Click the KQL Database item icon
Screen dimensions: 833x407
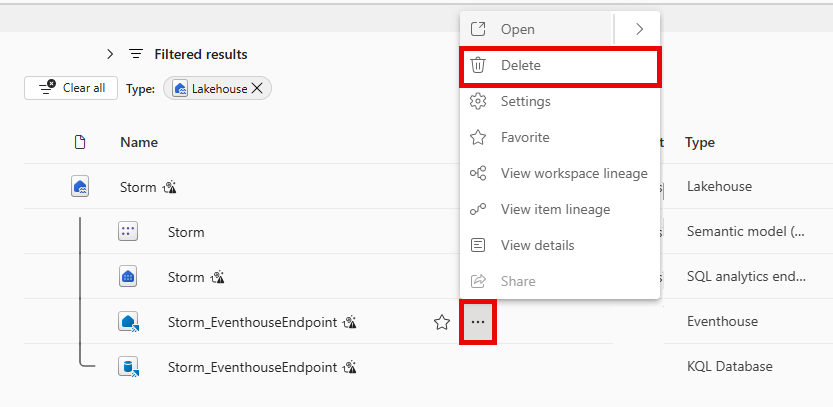128,367
